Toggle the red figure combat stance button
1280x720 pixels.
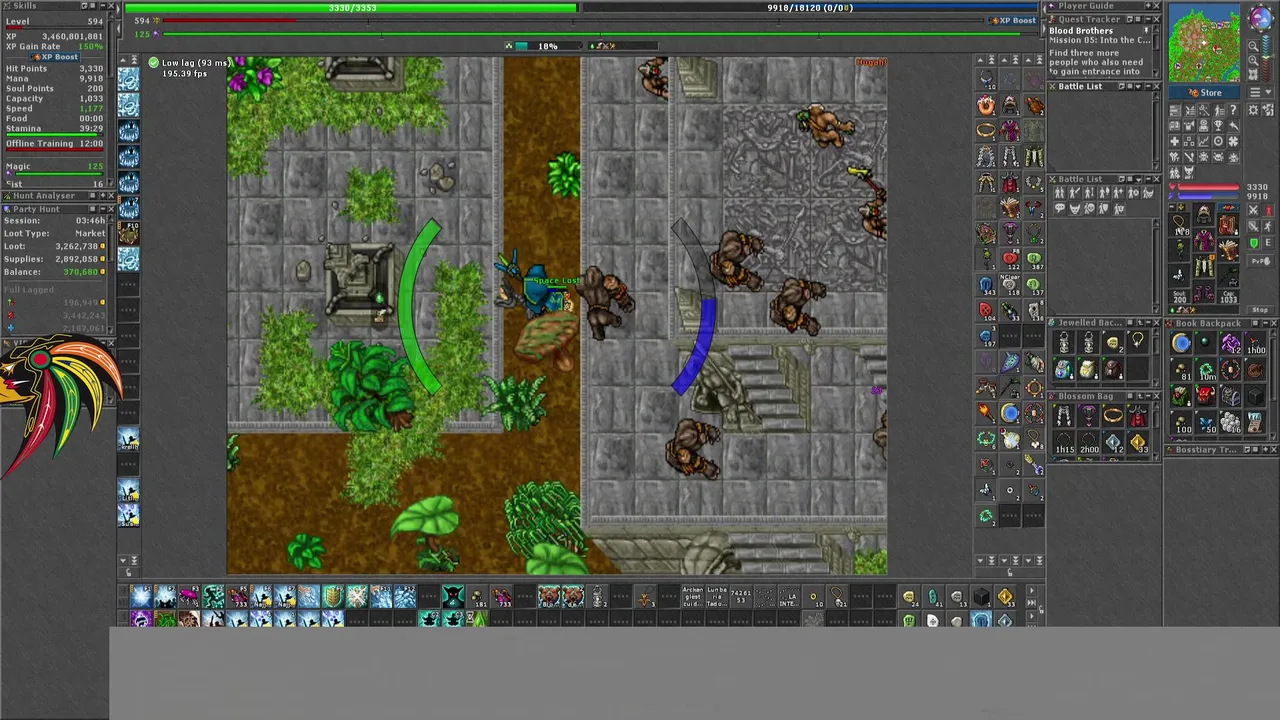[1267, 209]
